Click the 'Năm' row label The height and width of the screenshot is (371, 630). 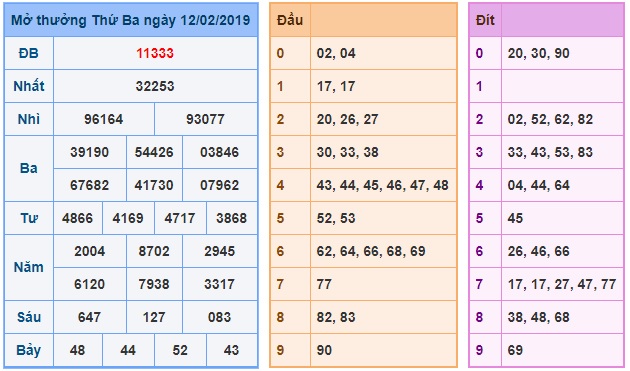pos(29,267)
